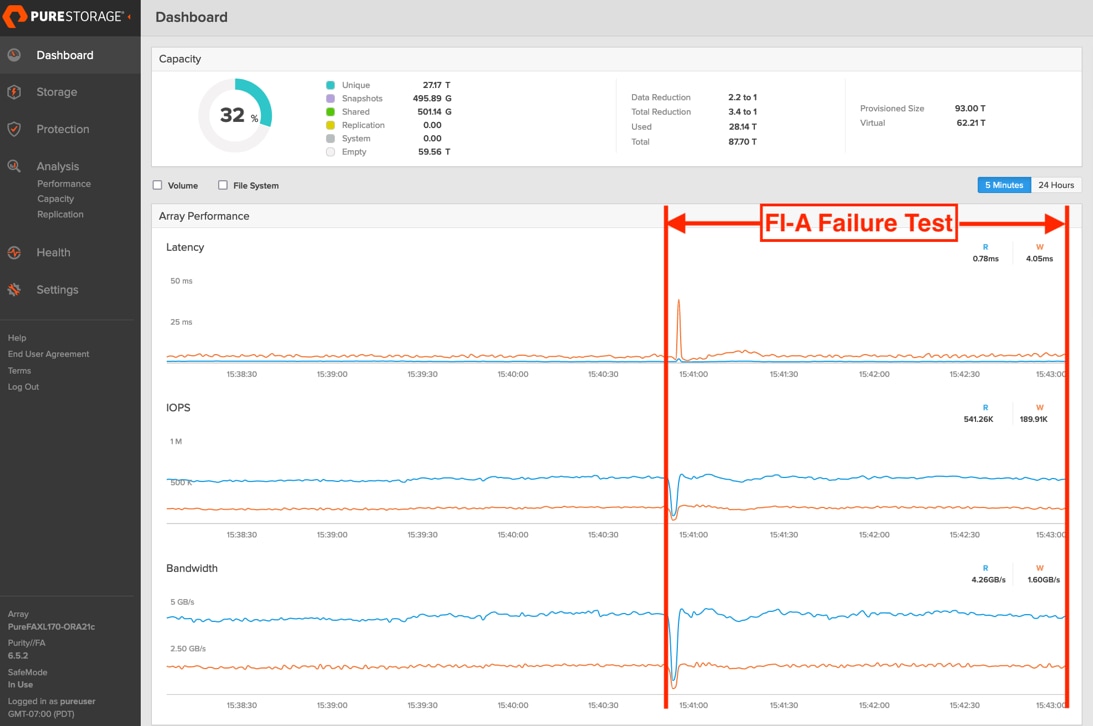Click the Dashboard sidebar icon
Screen dimensions: 1093x726
click(14, 55)
